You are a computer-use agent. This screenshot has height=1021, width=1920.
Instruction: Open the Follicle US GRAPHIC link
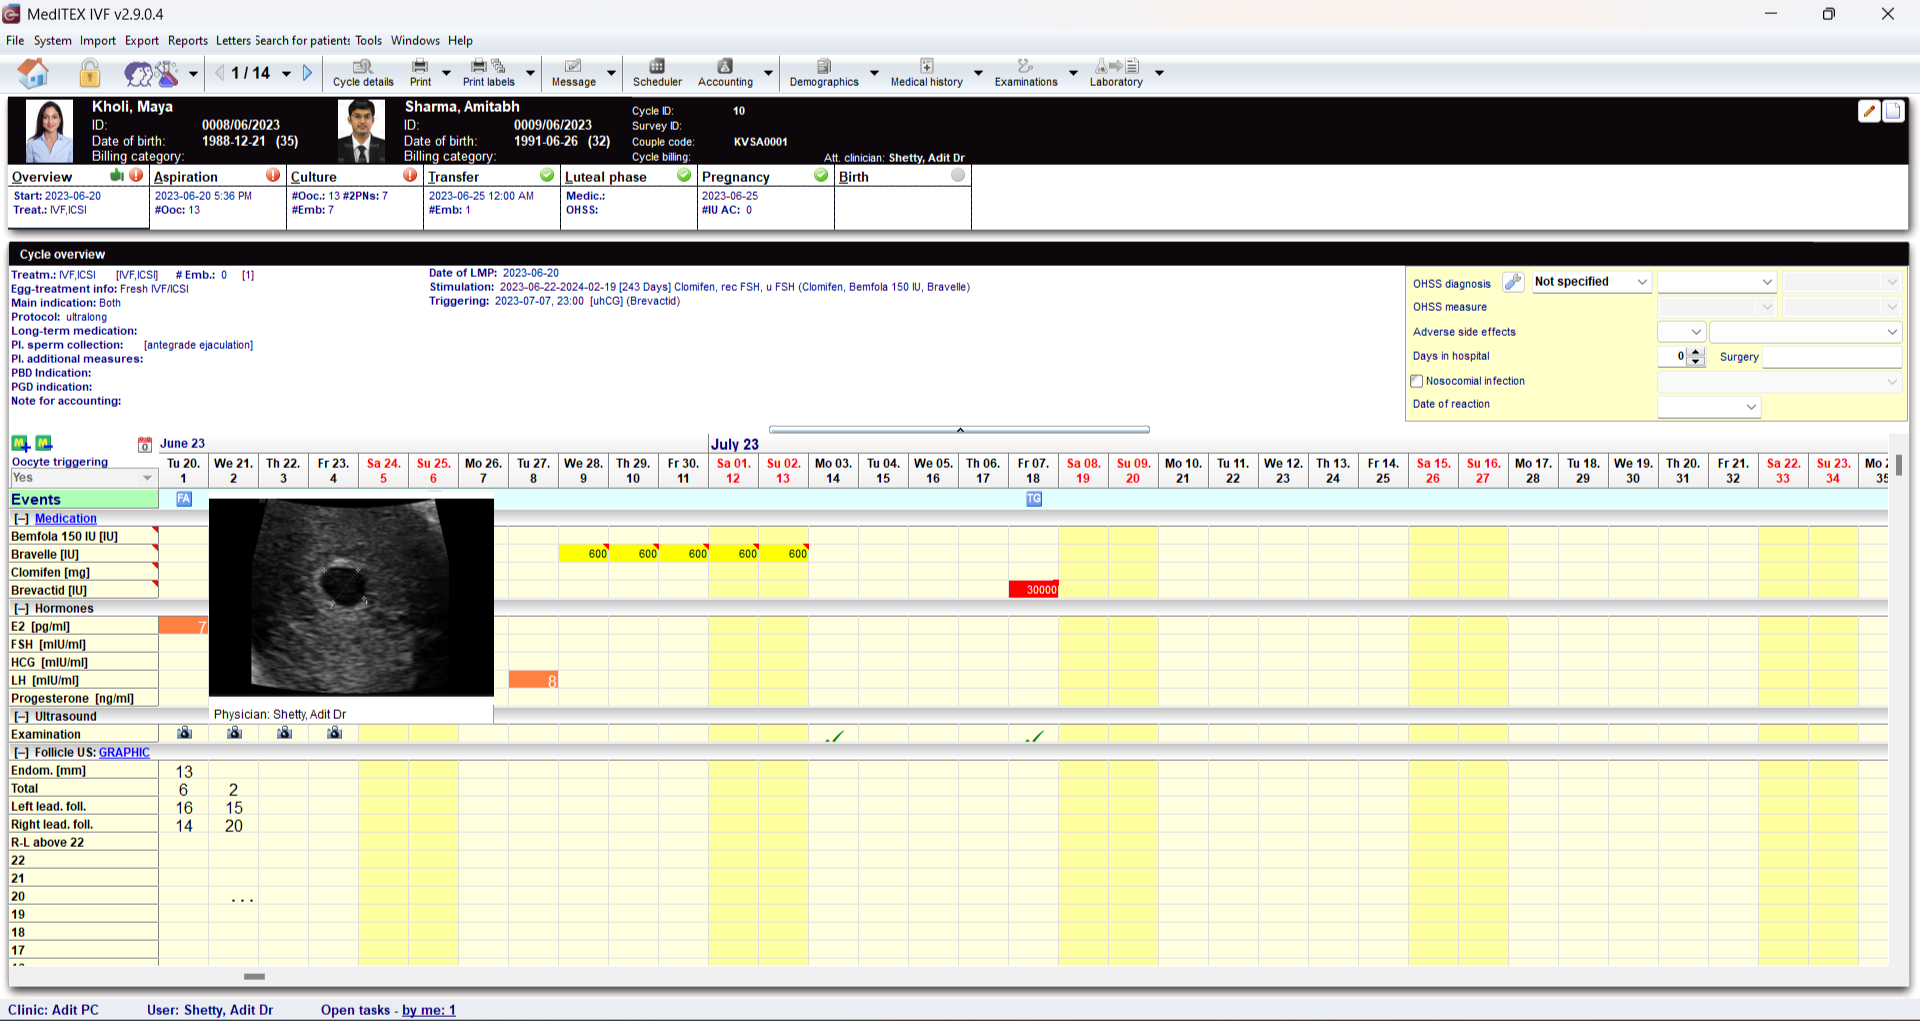pyautogui.click(x=124, y=753)
